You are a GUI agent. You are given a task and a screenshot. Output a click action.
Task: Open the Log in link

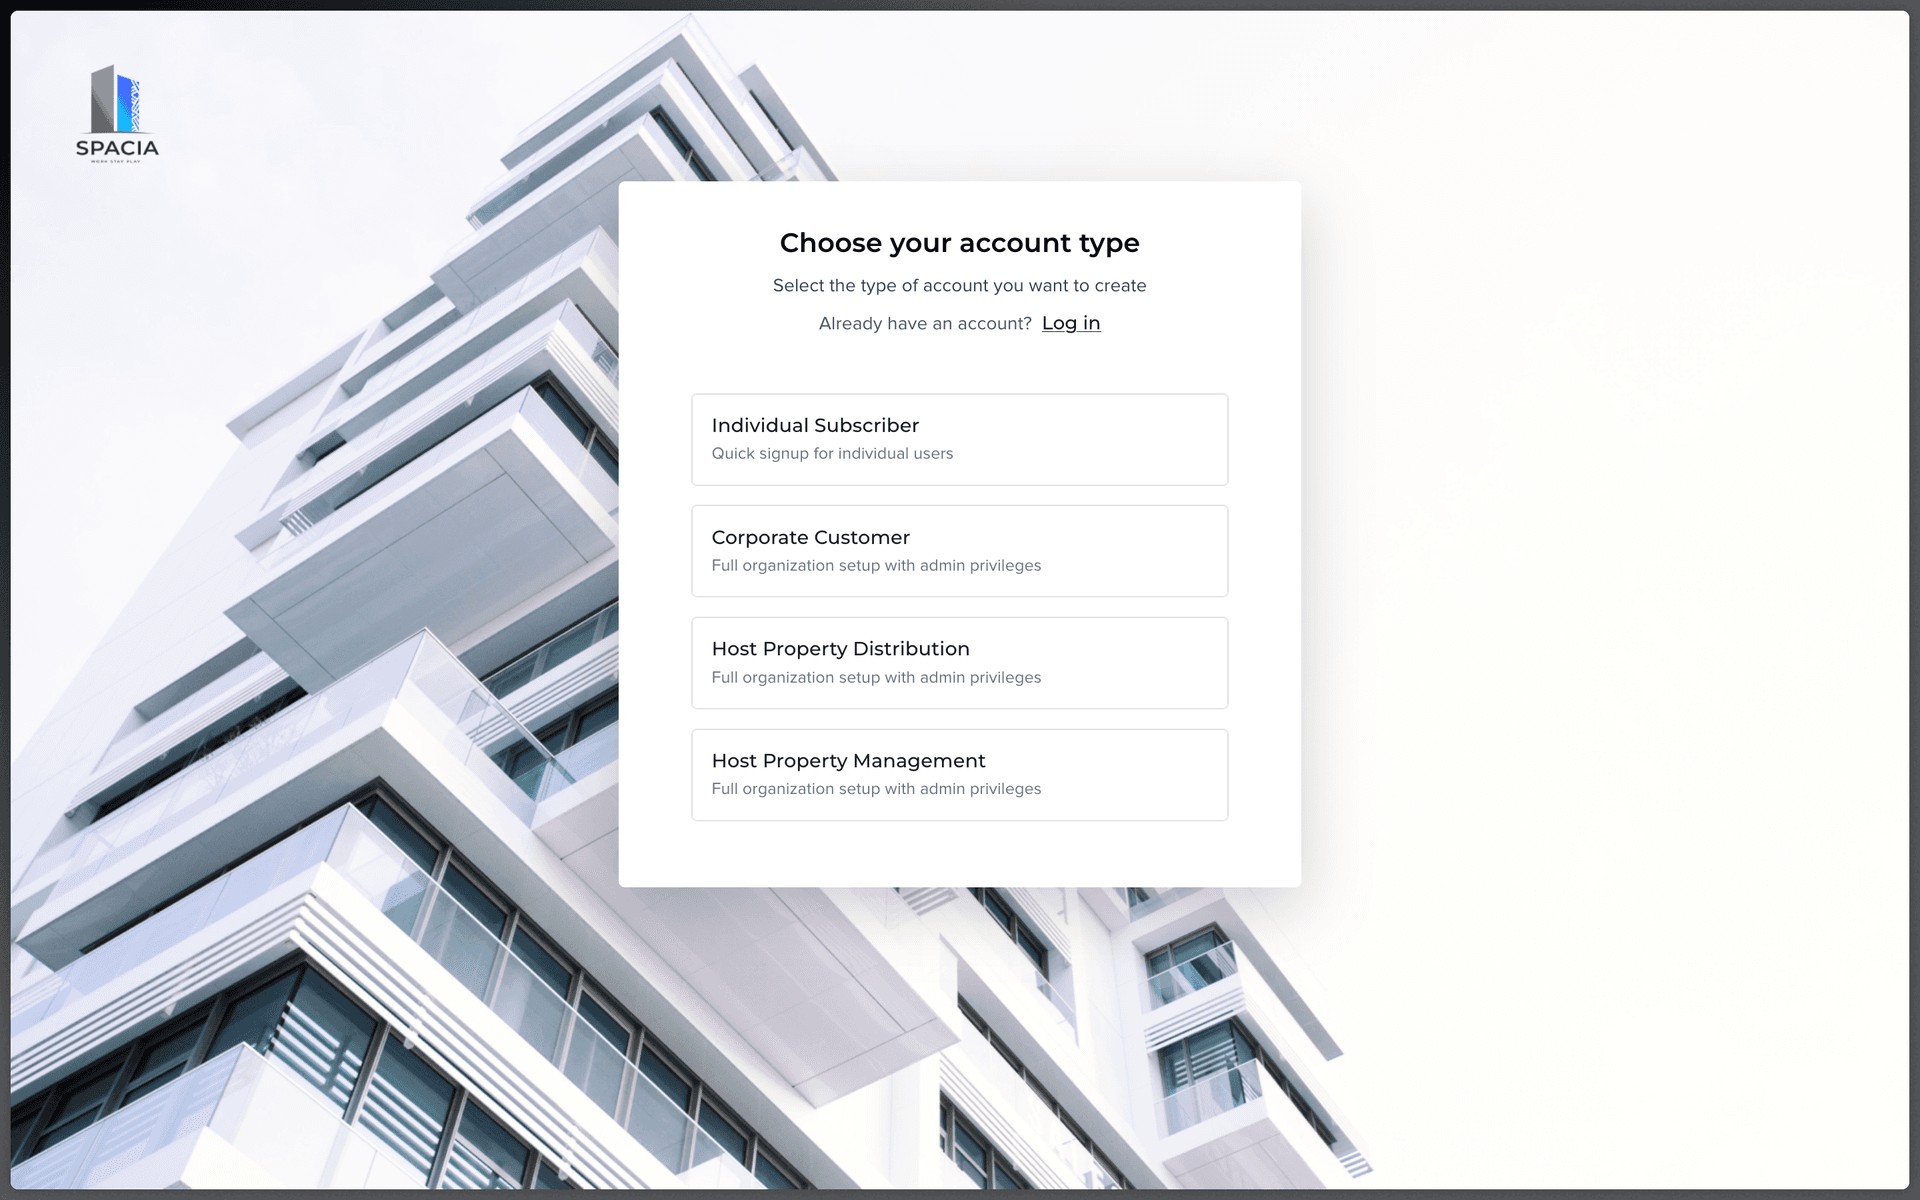click(1070, 323)
